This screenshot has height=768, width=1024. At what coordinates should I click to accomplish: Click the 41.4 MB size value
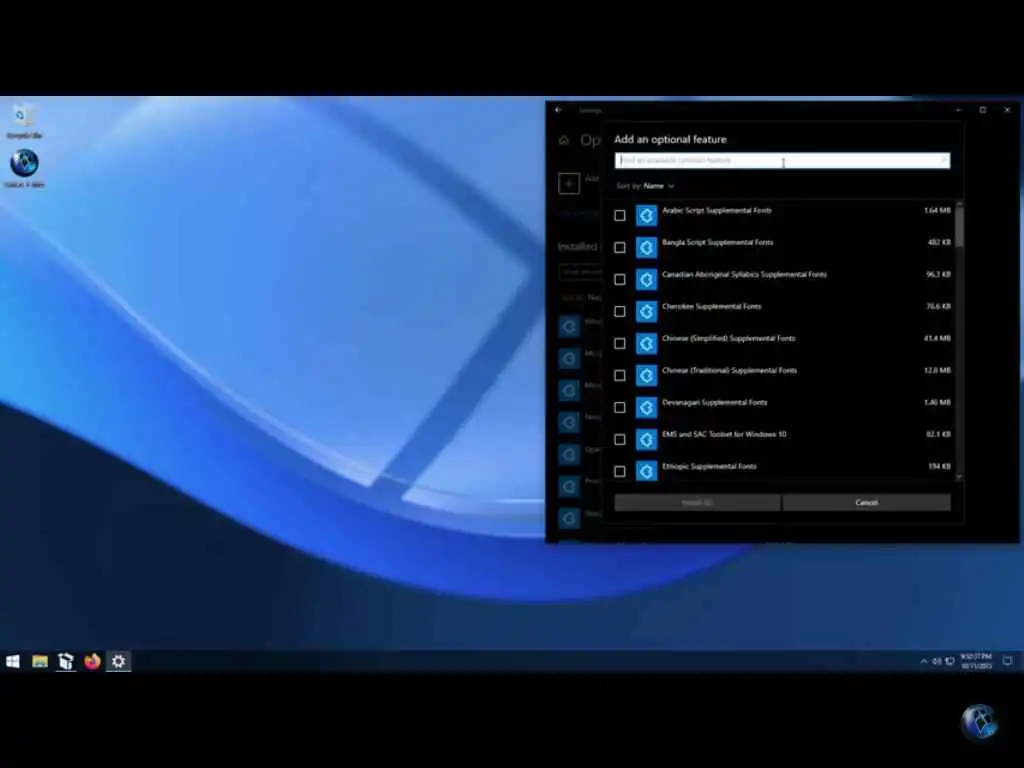click(x=937, y=338)
